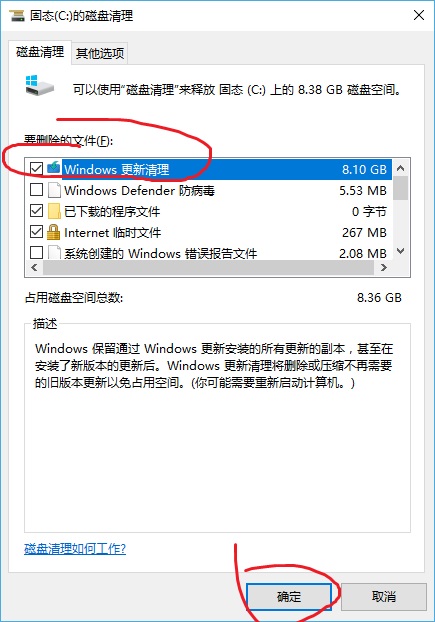Open the 磁盘清理如何工作? link

click(75, 549)
